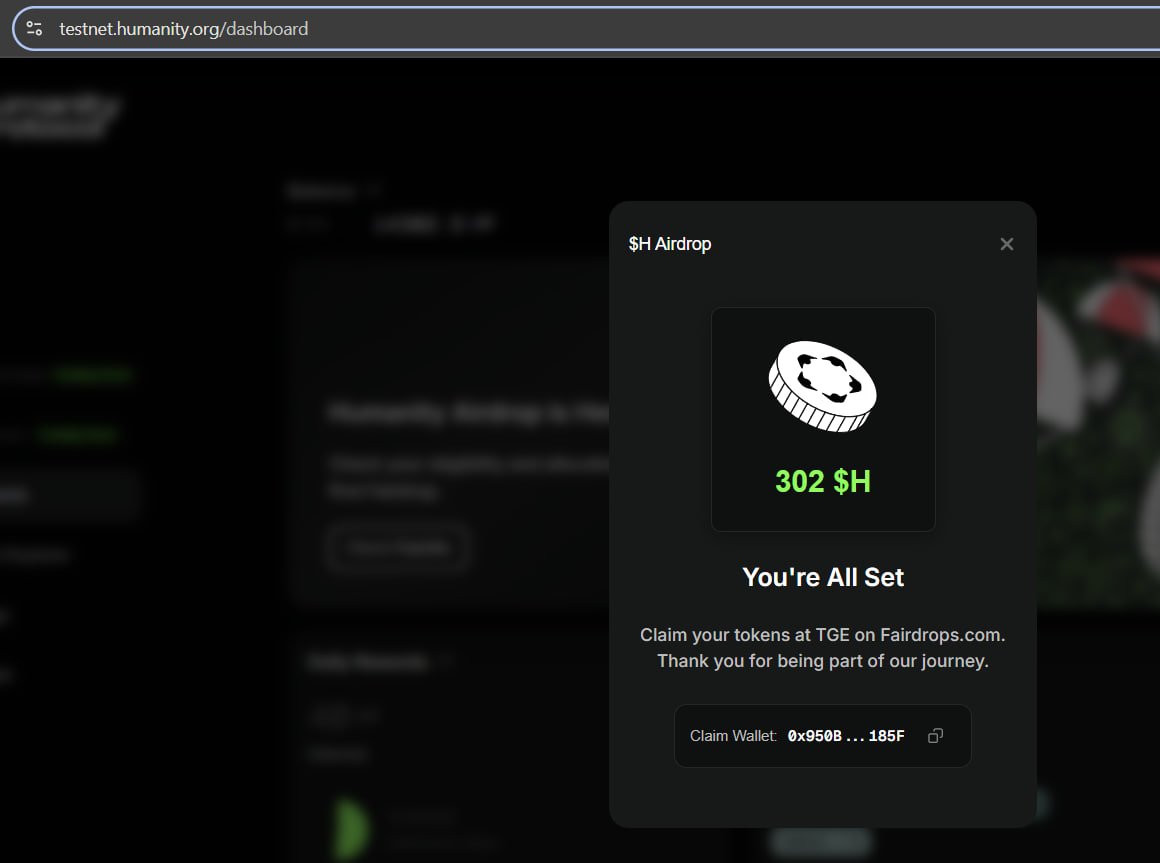Open site information icon in address bar

(34, 29)
